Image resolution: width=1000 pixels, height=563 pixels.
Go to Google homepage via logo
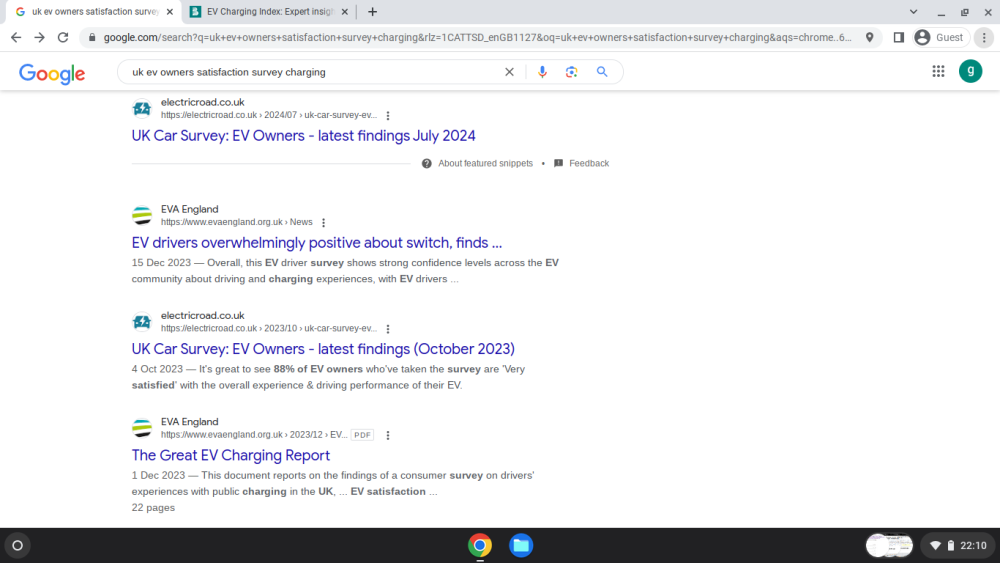coord(52,73)
